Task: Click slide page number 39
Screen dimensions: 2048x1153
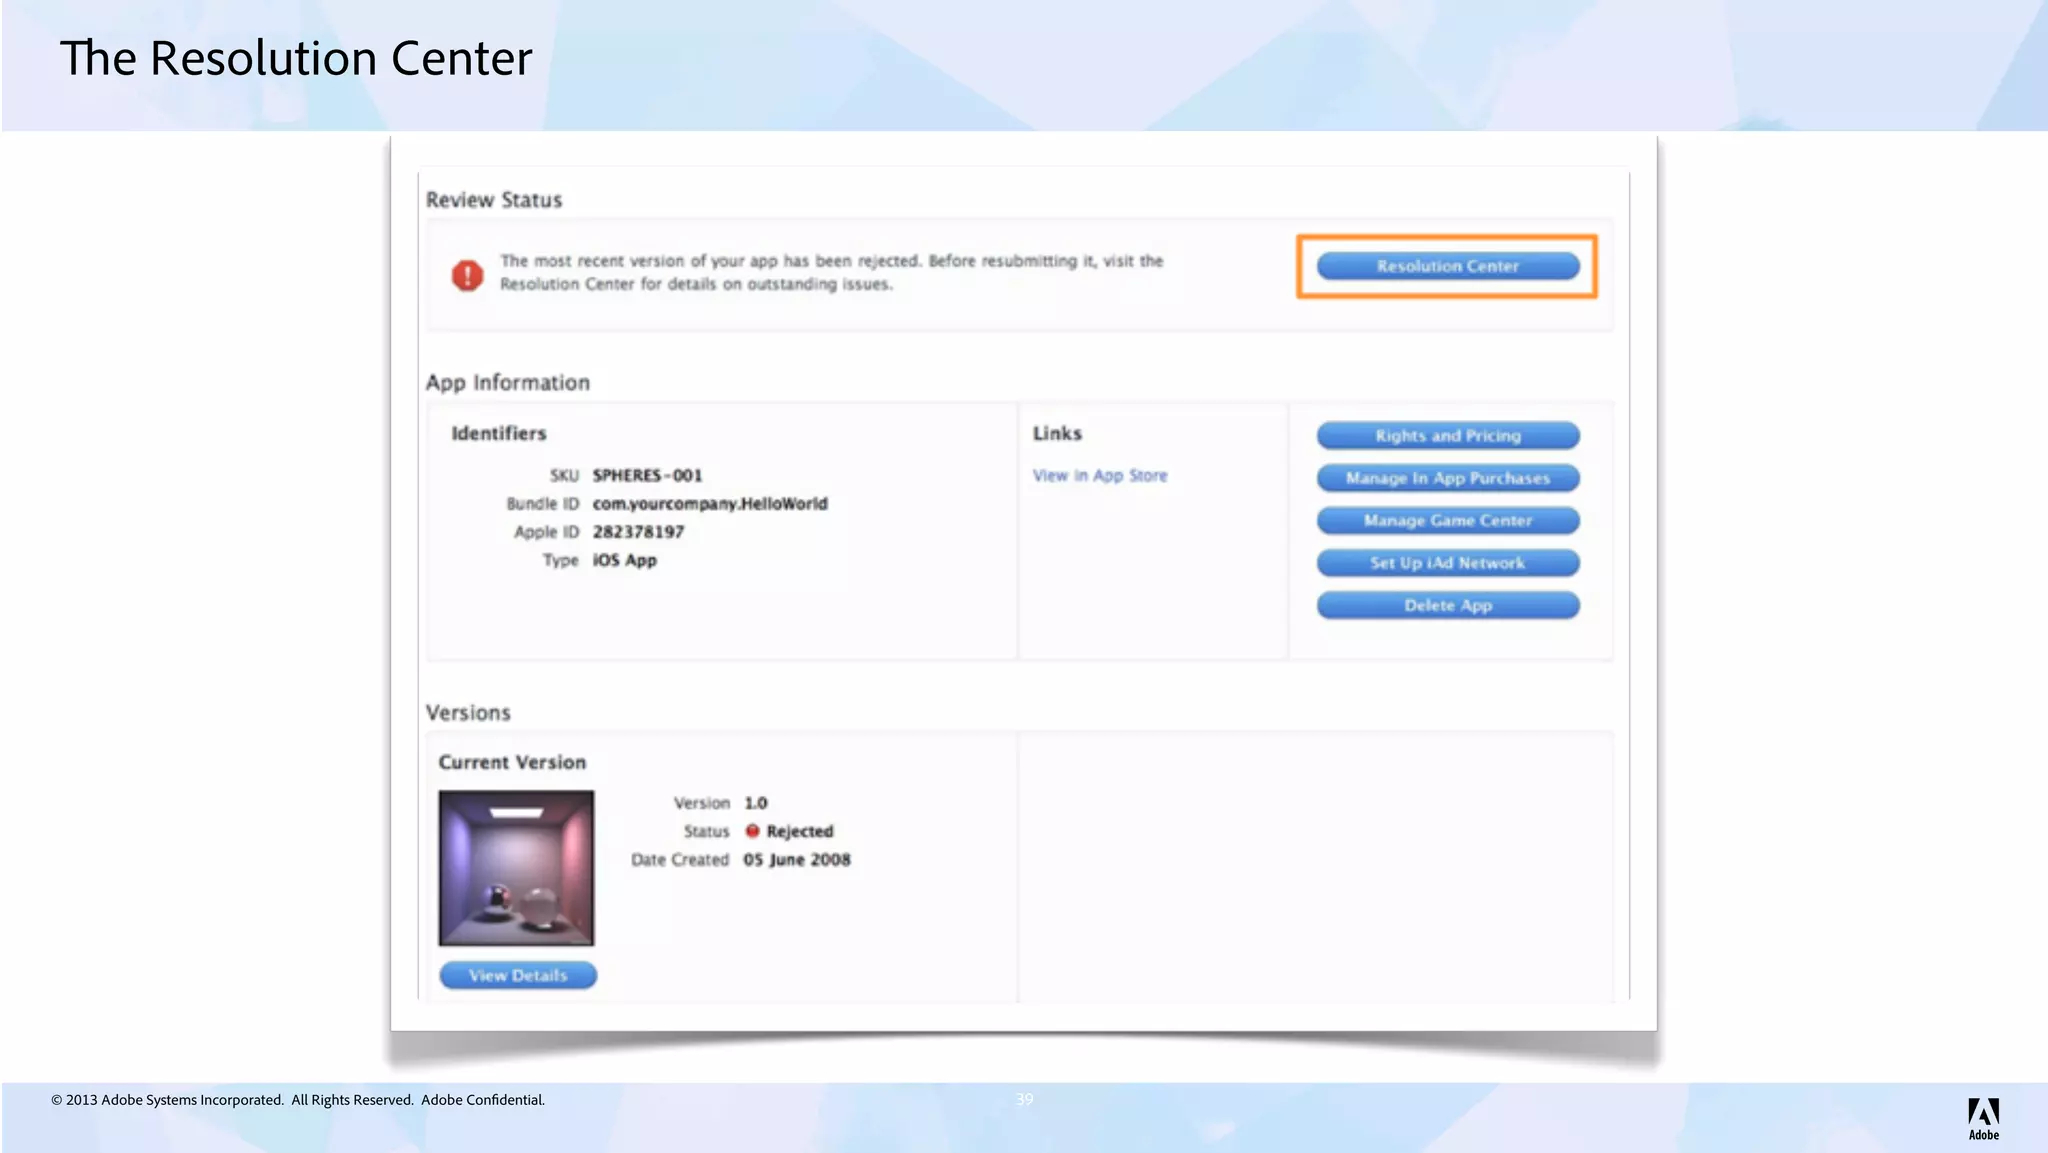Action: coord(1024,1099)
